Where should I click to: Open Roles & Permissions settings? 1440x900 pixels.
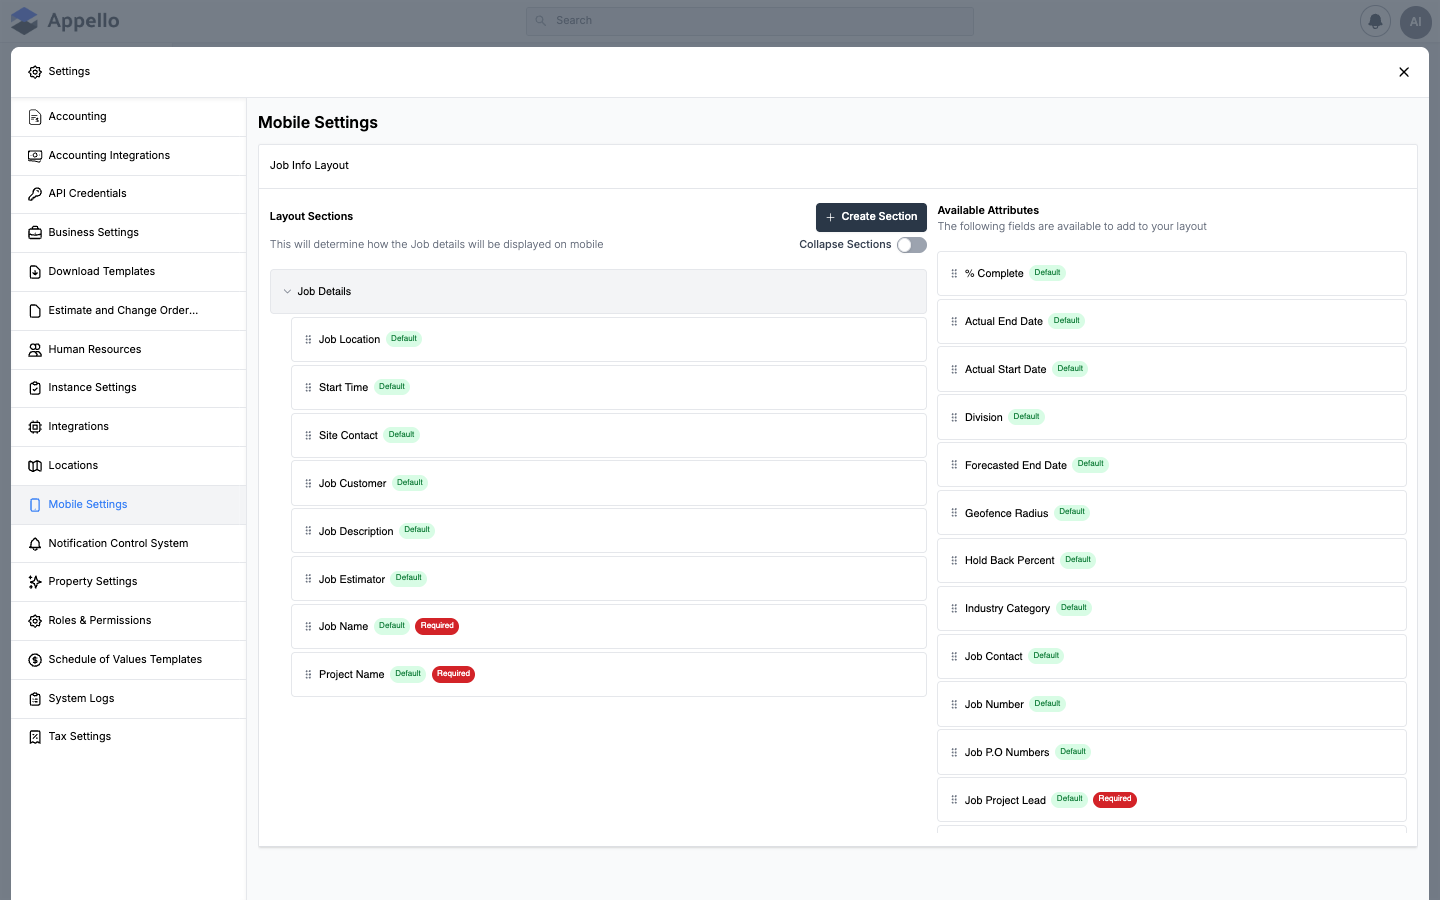click(128, 621)
